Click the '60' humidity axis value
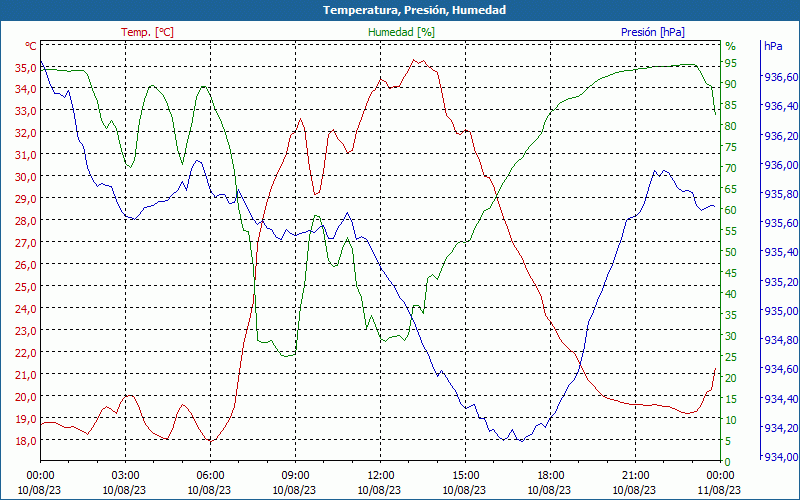Image resolution: width=800 pixels, height=500 pixels. click(x=731, y=210)
